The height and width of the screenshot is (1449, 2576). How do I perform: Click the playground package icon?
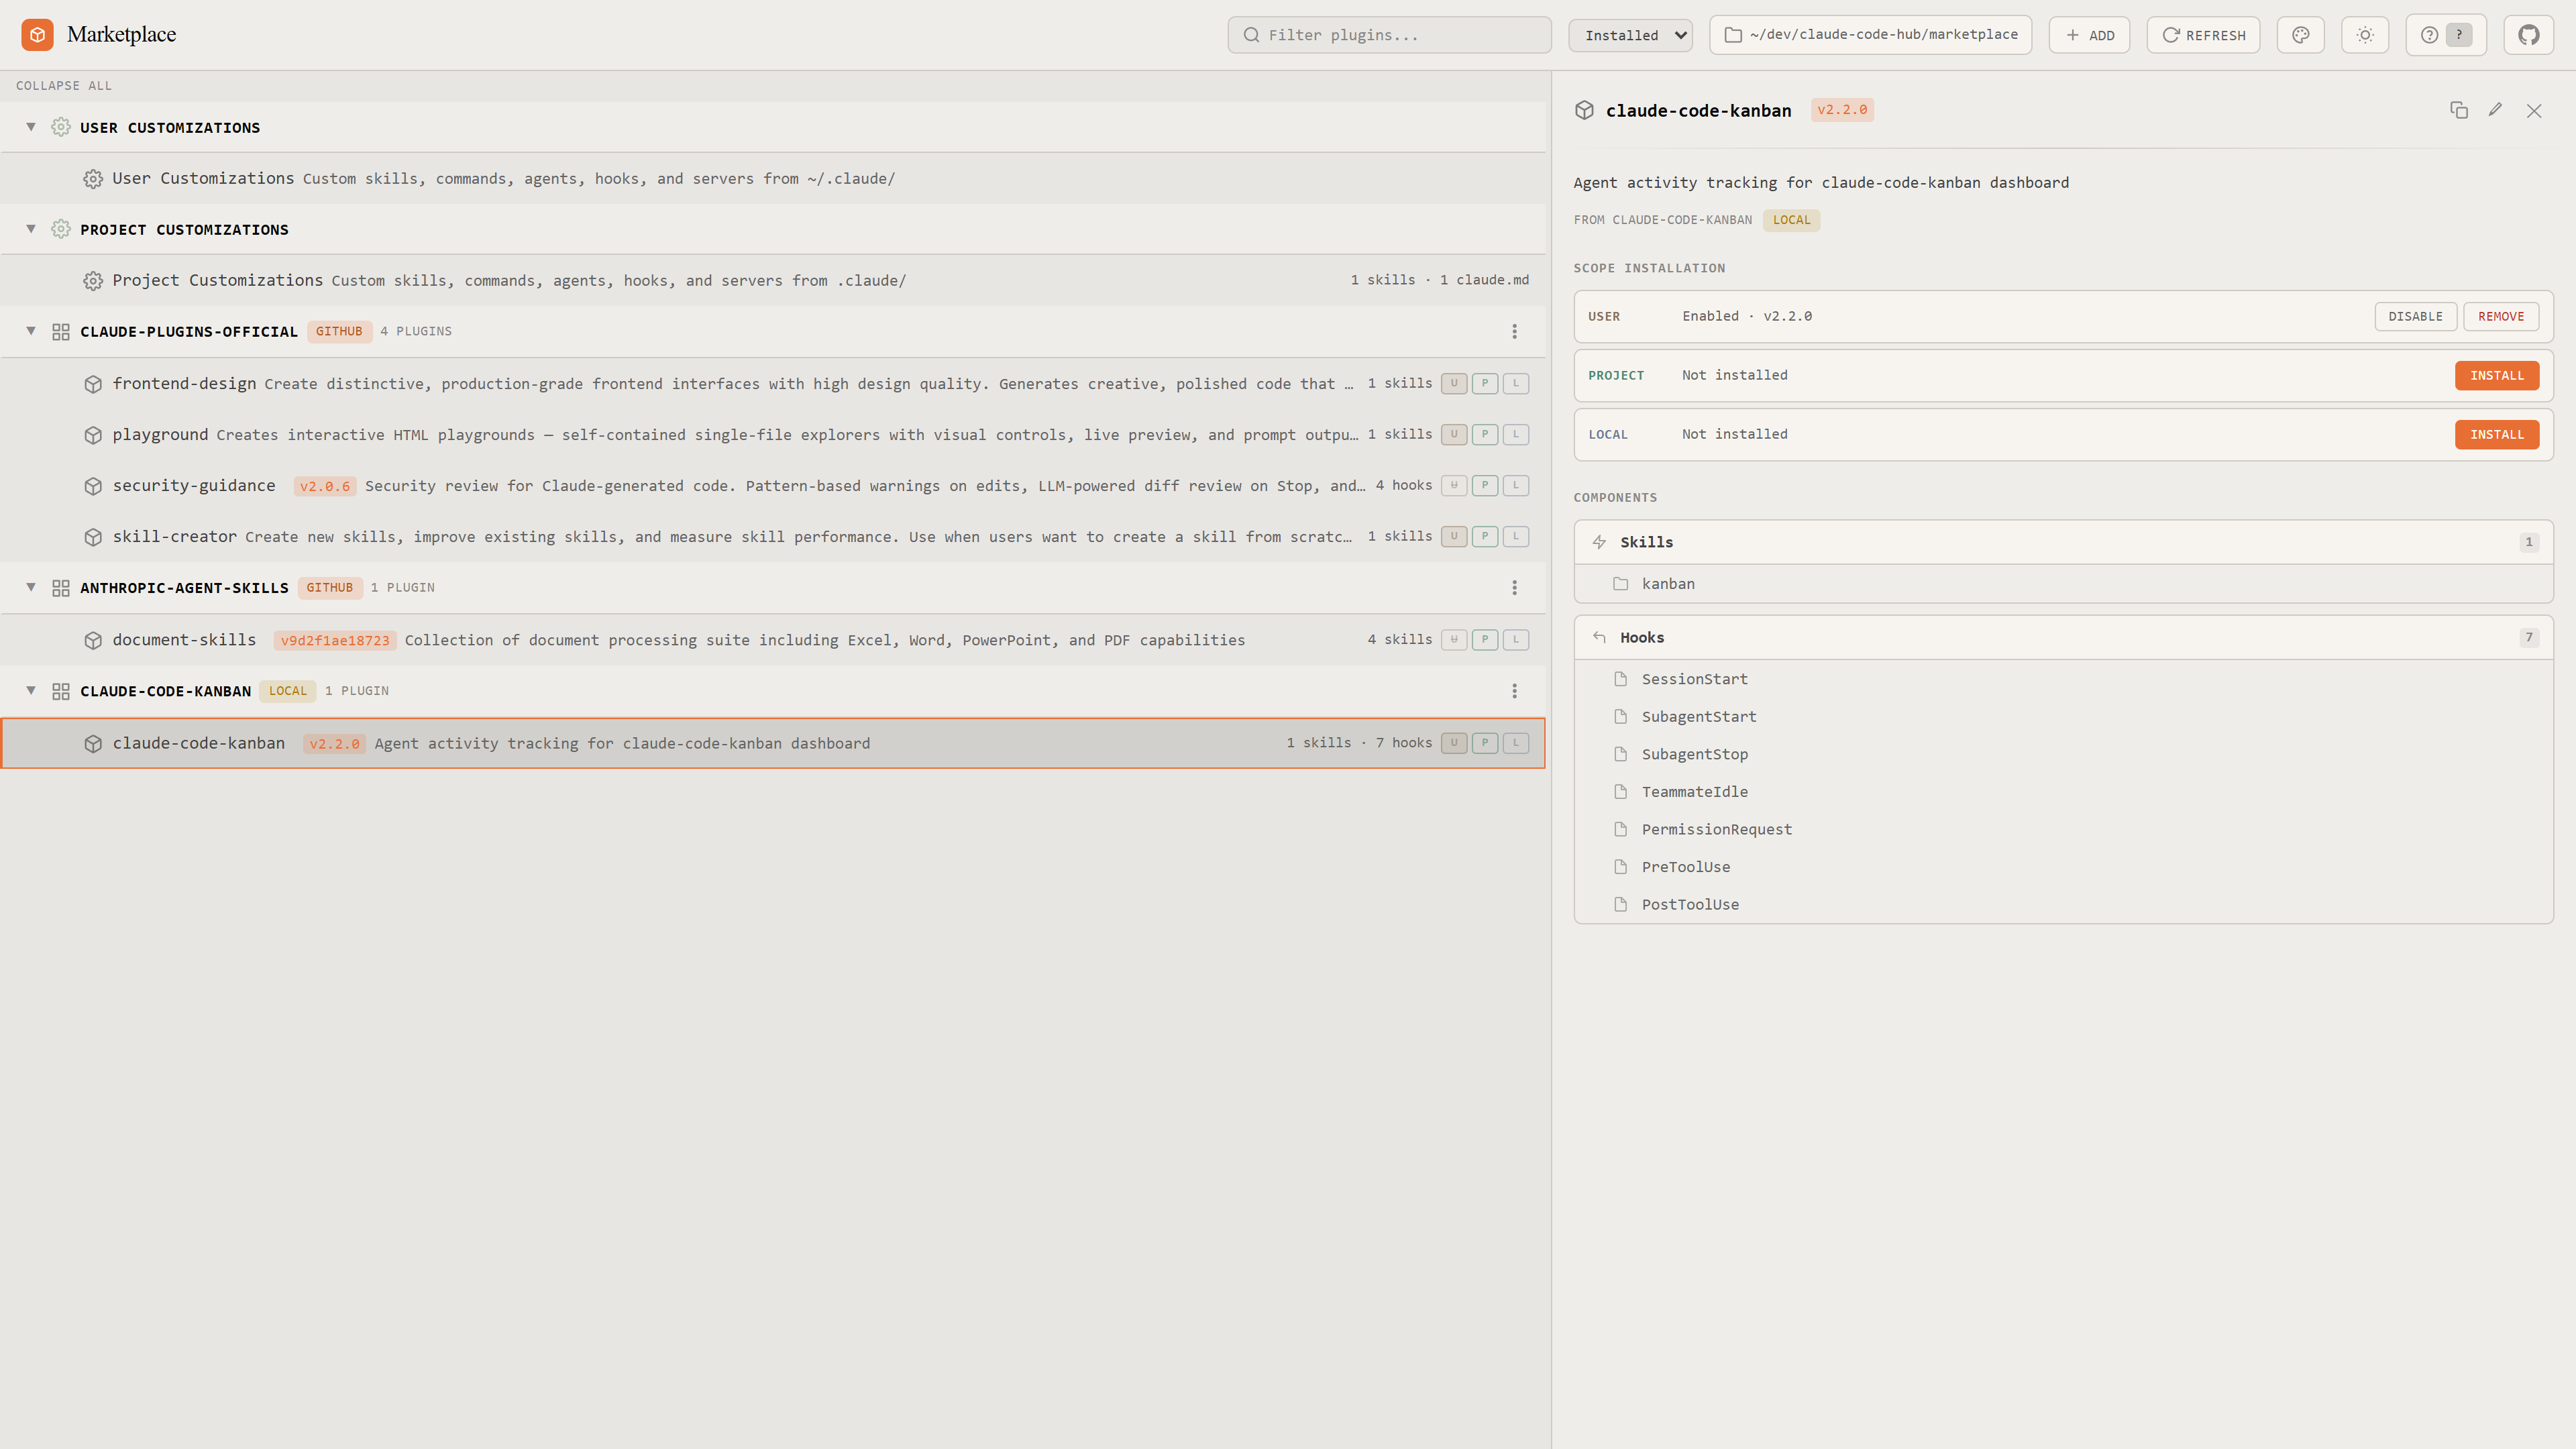[x=93, y=435]
